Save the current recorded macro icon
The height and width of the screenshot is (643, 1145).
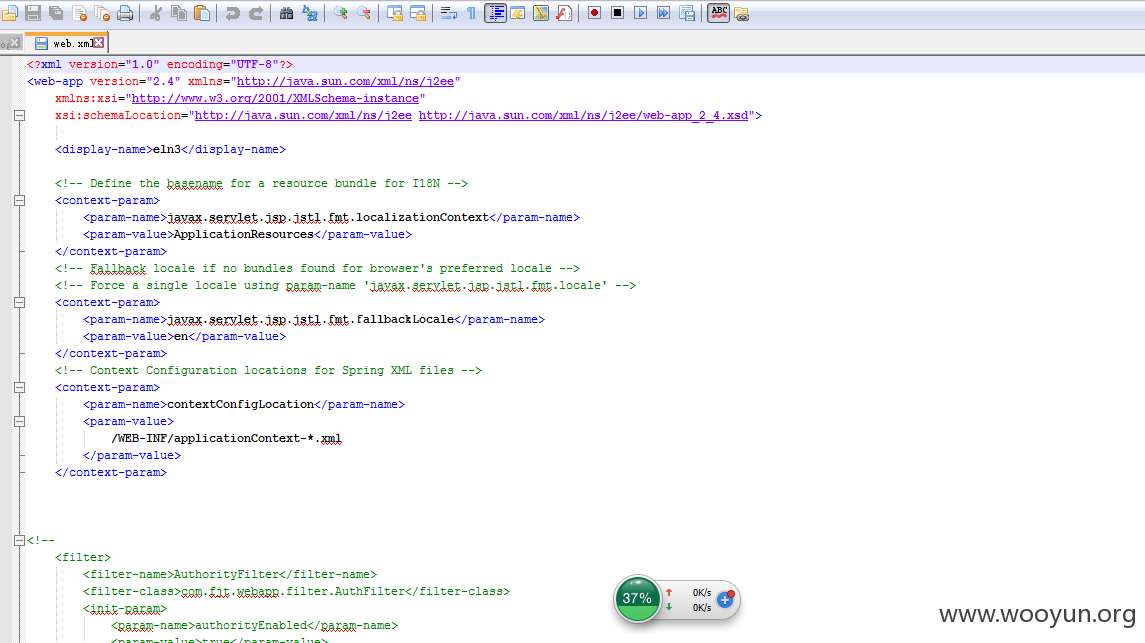(687, 13)
